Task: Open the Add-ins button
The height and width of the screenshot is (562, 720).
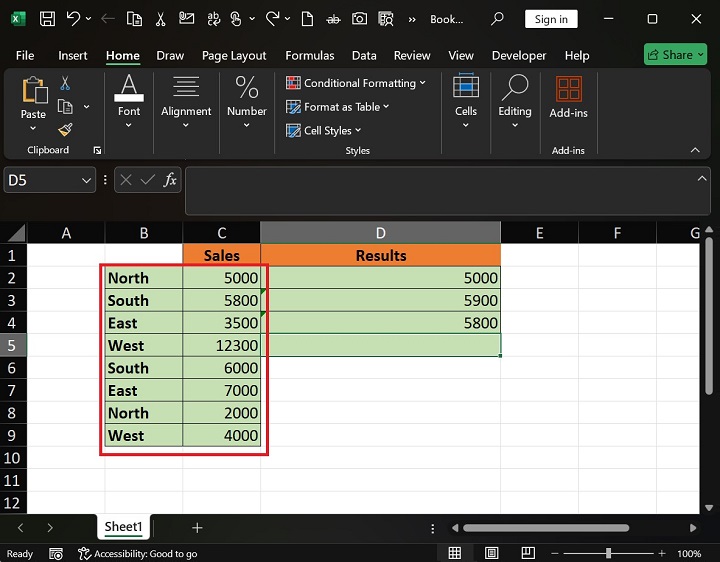Action: [568, 100]
